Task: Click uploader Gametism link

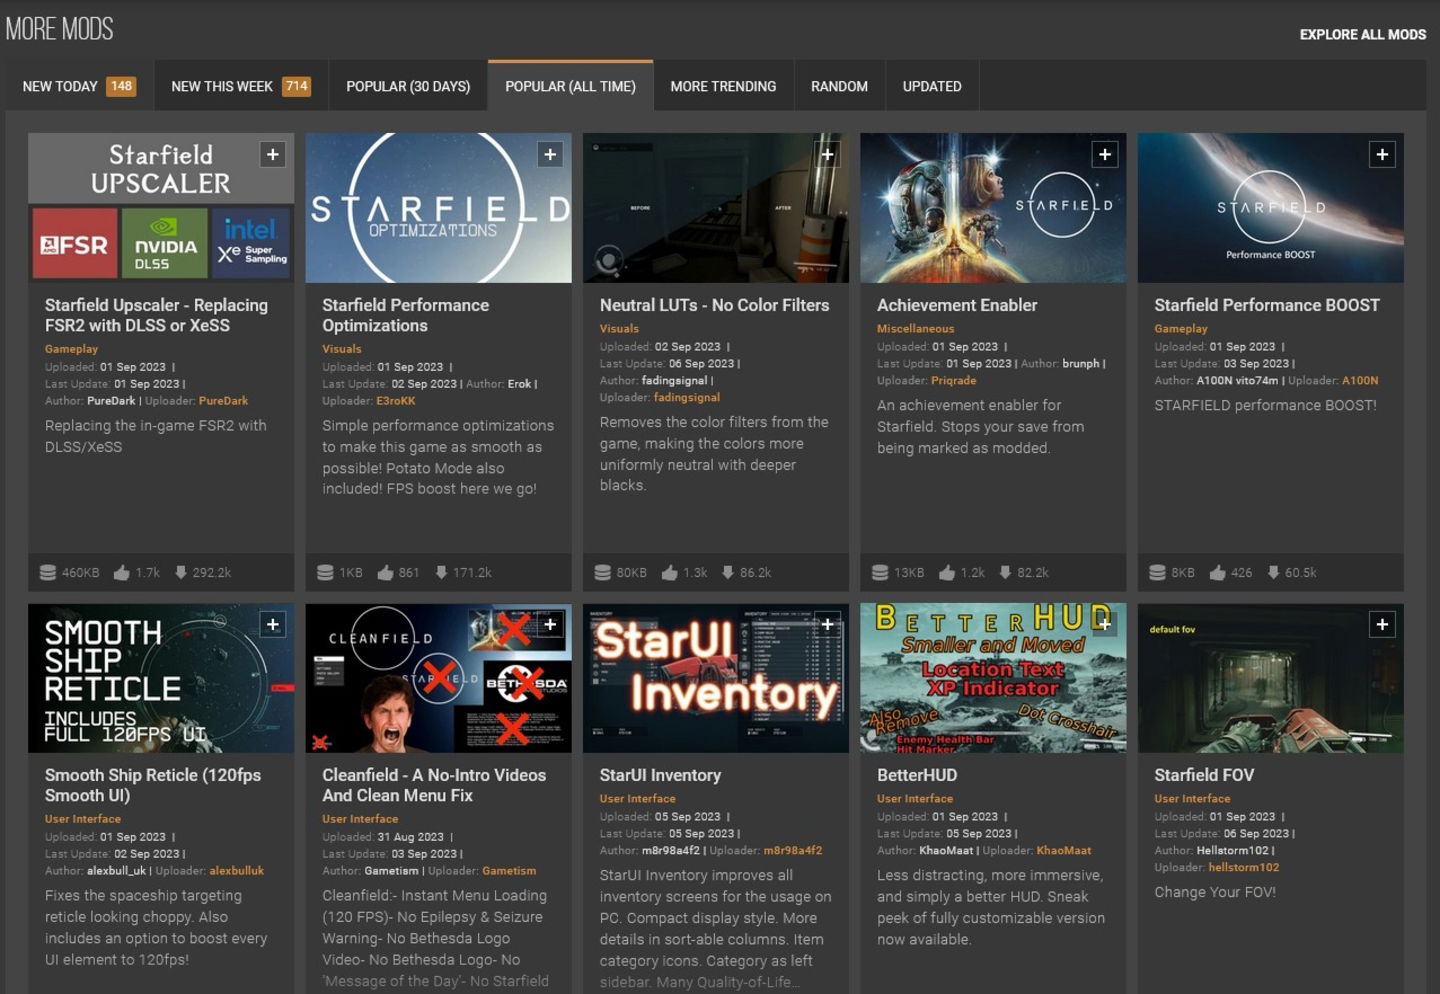Action: pos(509,870)
